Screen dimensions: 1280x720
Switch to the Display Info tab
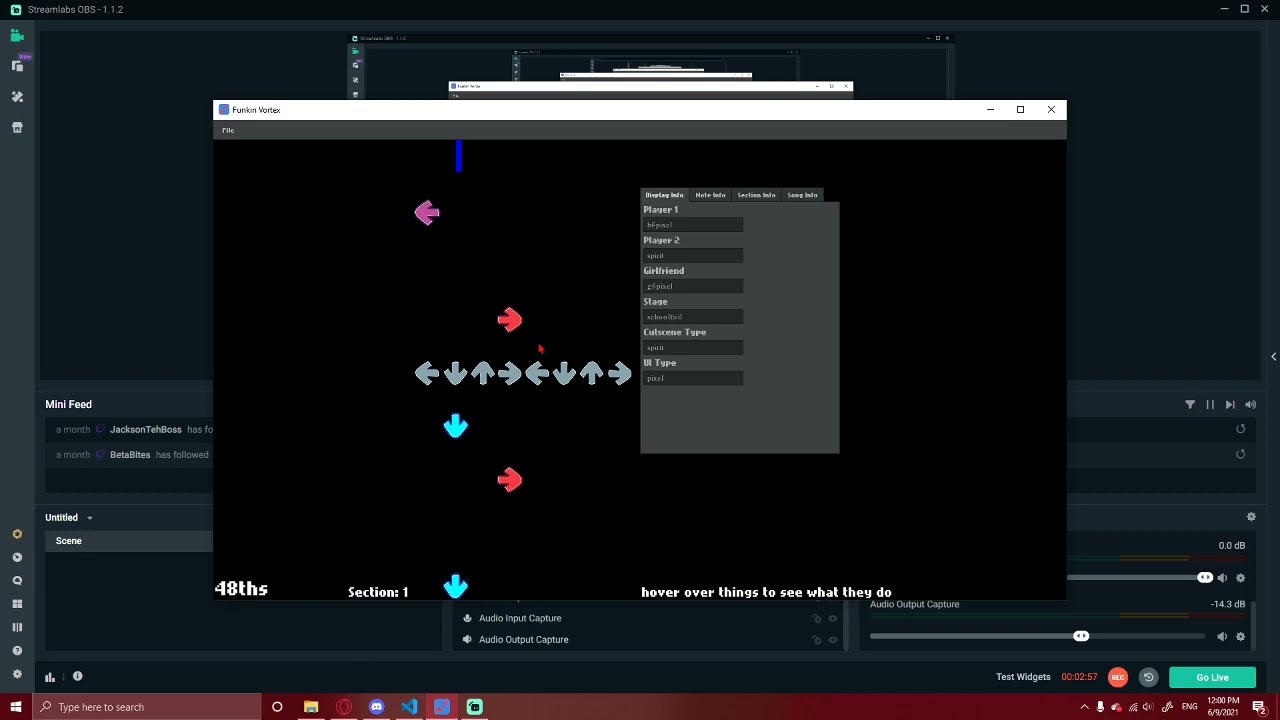pos(664,195)
